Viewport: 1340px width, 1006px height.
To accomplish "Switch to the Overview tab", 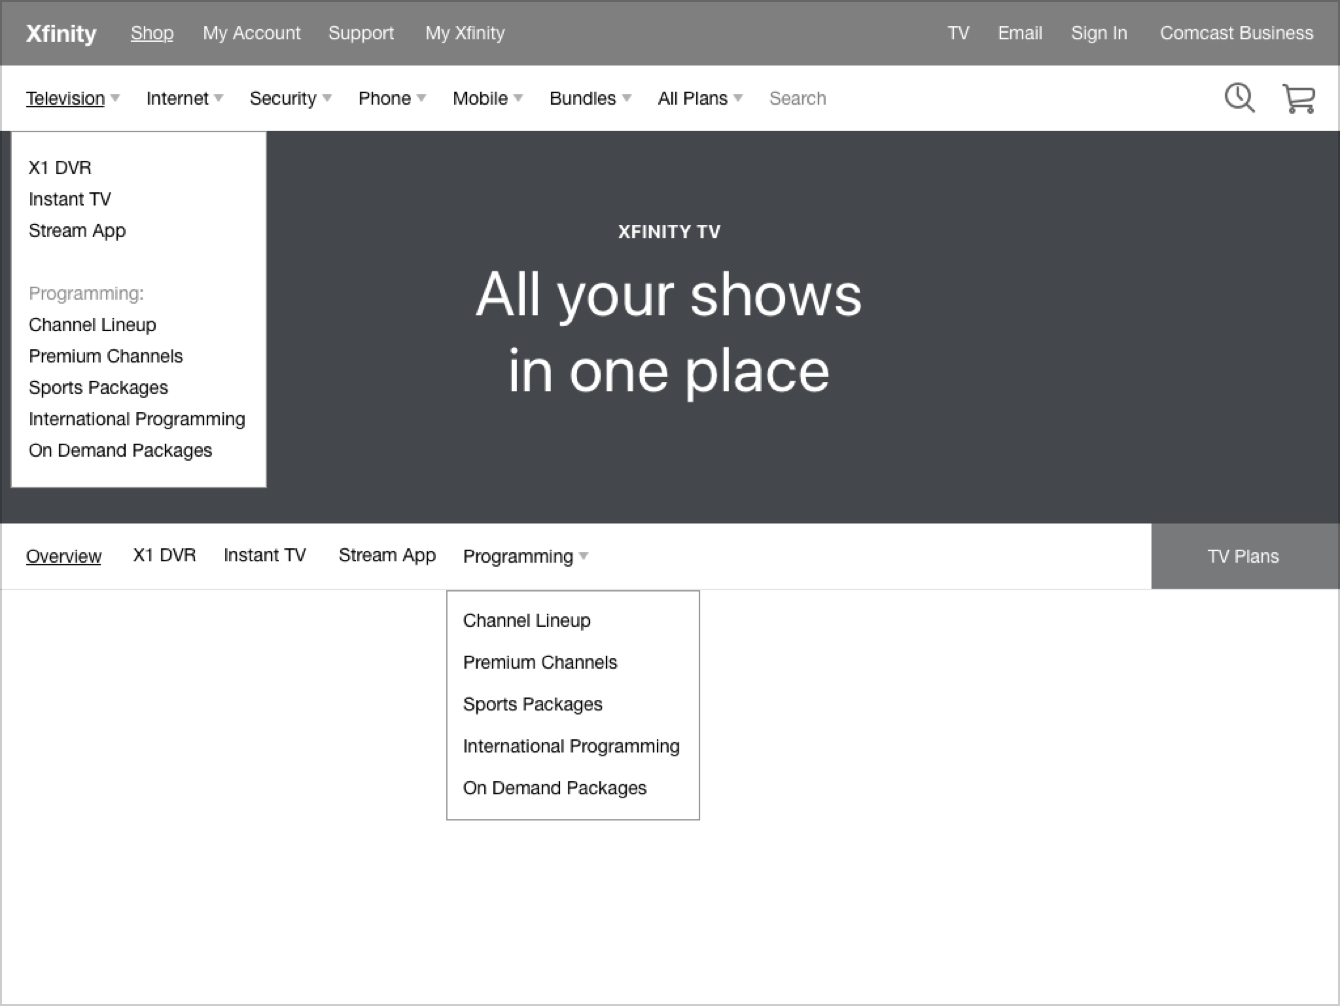I will click(x=63, y=556).
